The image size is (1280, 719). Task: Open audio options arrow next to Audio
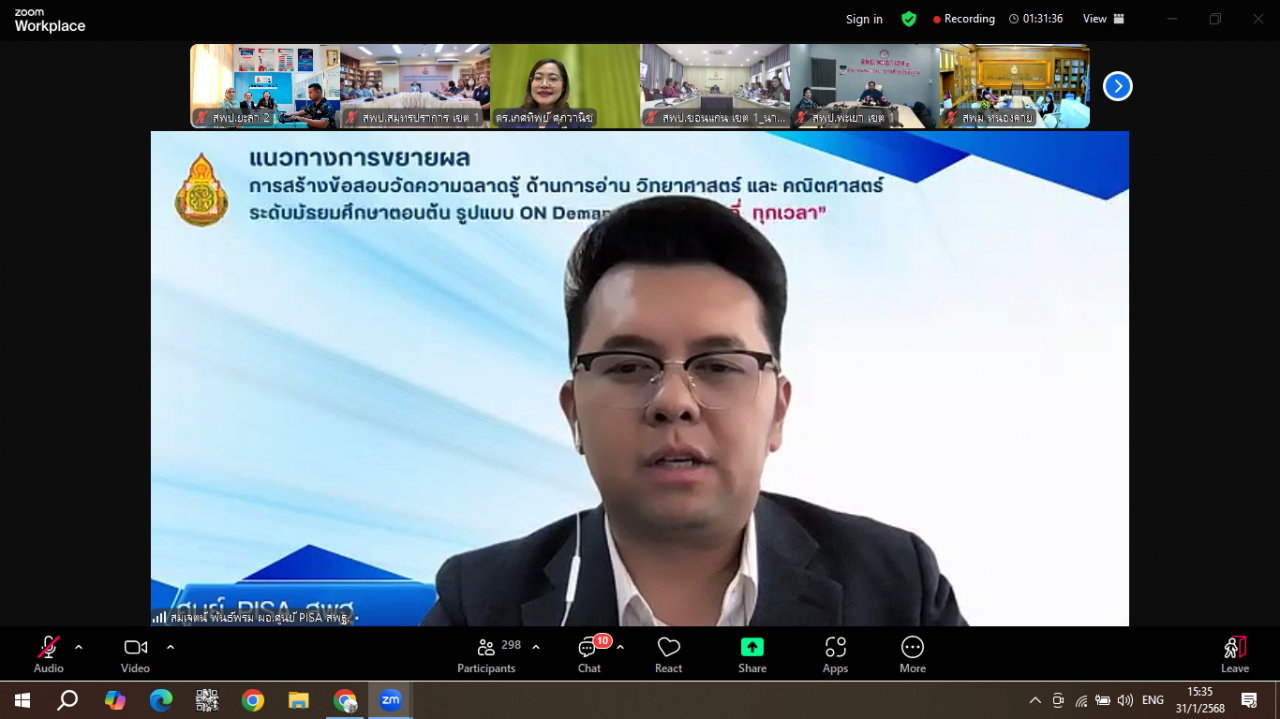pyautogui.click(x=79, y=647)
